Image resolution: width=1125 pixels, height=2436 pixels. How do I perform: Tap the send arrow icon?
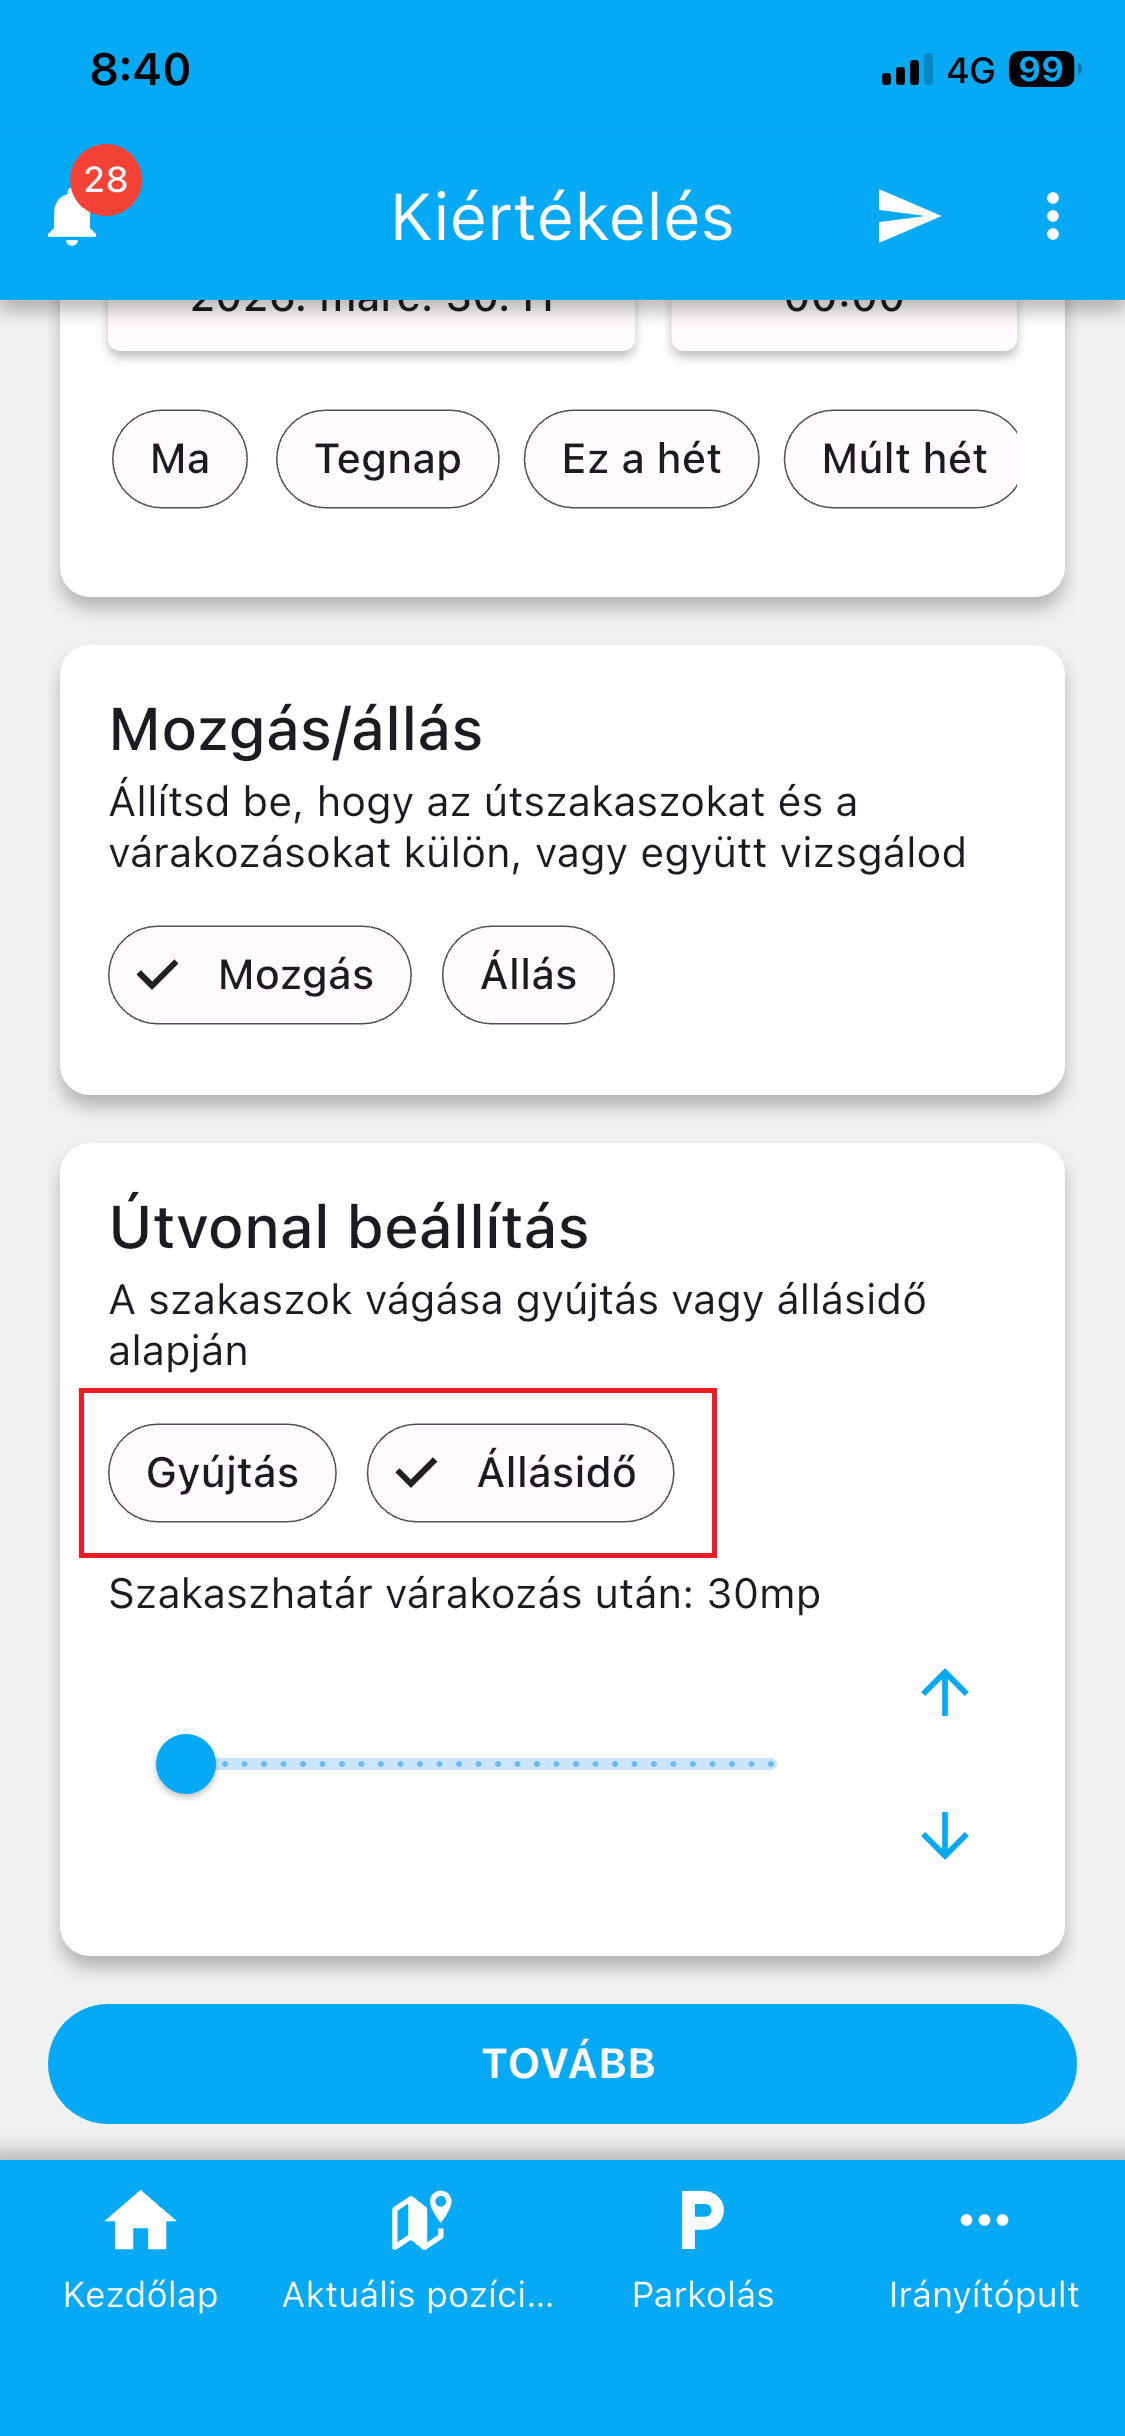pyautogui.click(x=908, y=216)
